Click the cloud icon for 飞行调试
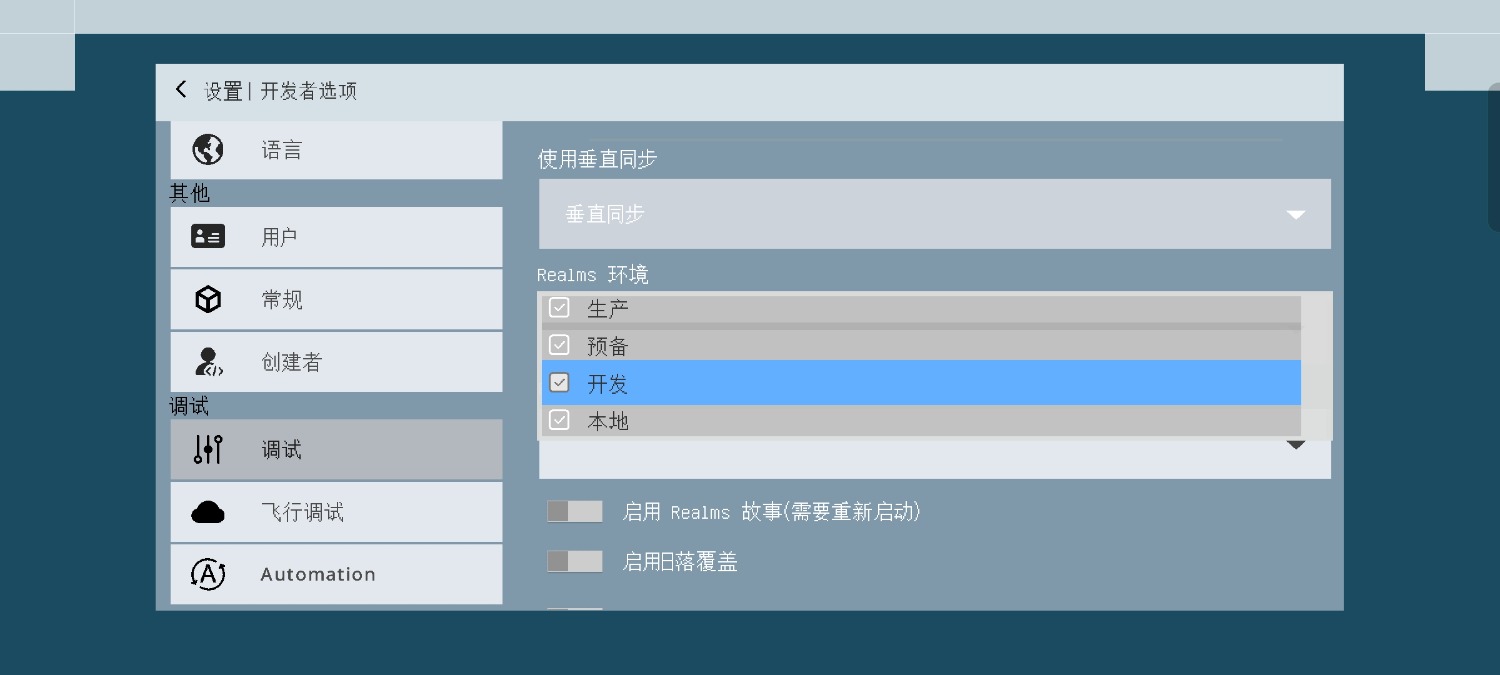The width and height of the screenshot is (1500, 675). pos(208,512)
